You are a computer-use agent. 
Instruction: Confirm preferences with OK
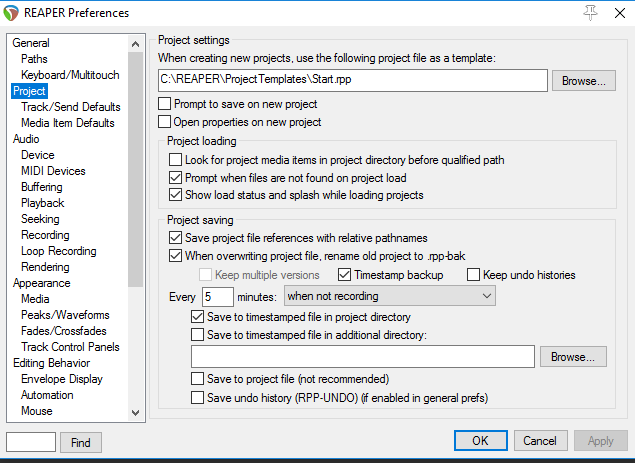pyautogui.click(x=480, y=440)
